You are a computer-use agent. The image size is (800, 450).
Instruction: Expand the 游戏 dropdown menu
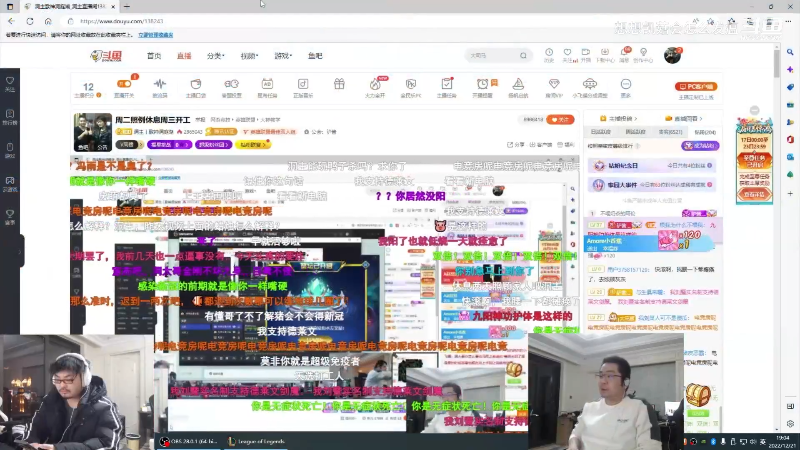coord(283,56)
